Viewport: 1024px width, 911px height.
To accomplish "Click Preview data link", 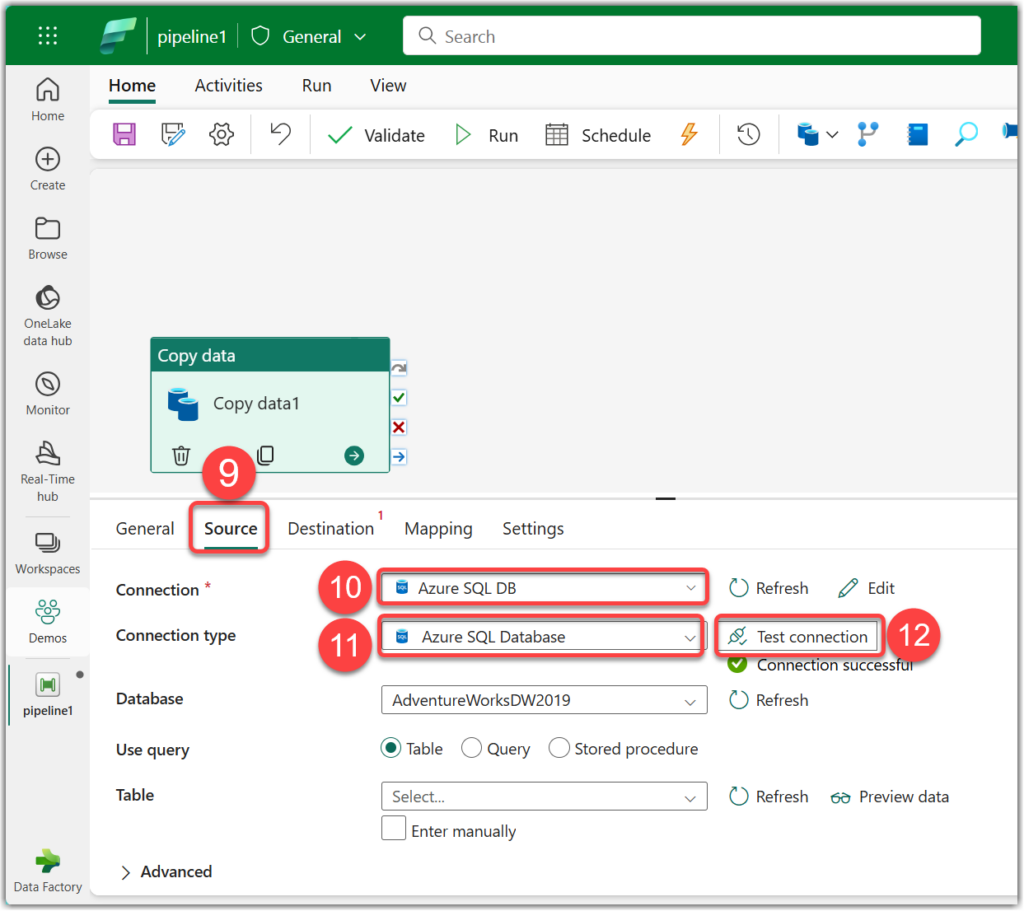I will 889,797.
